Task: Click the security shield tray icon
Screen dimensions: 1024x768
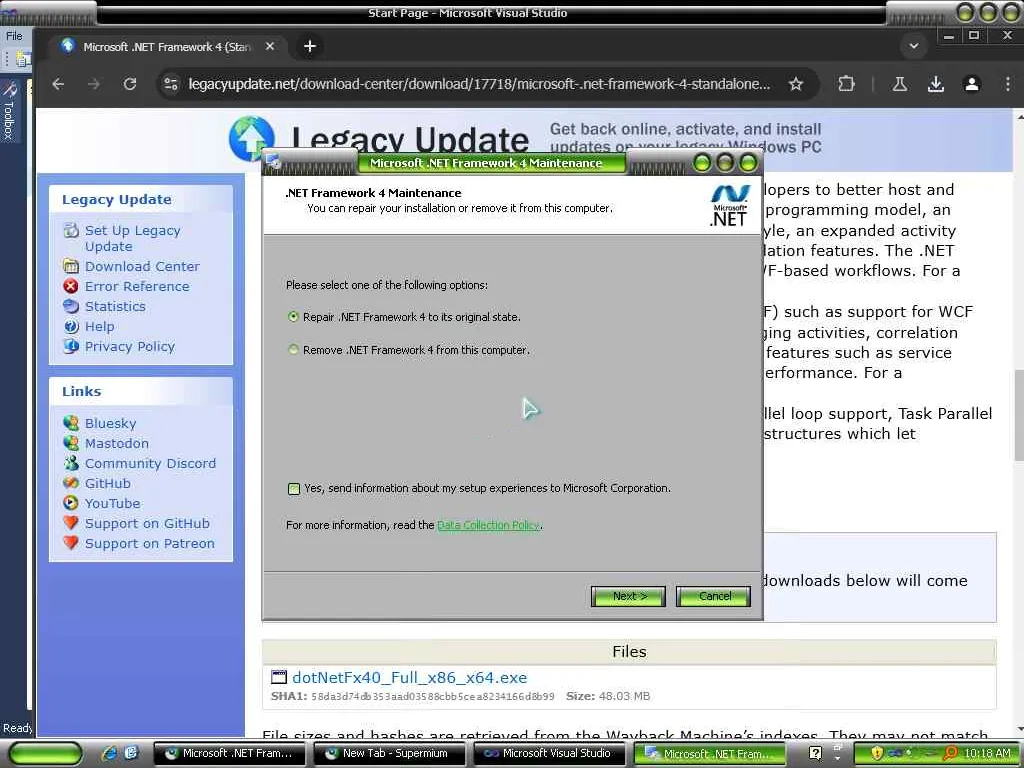Action: coord(877,754)
